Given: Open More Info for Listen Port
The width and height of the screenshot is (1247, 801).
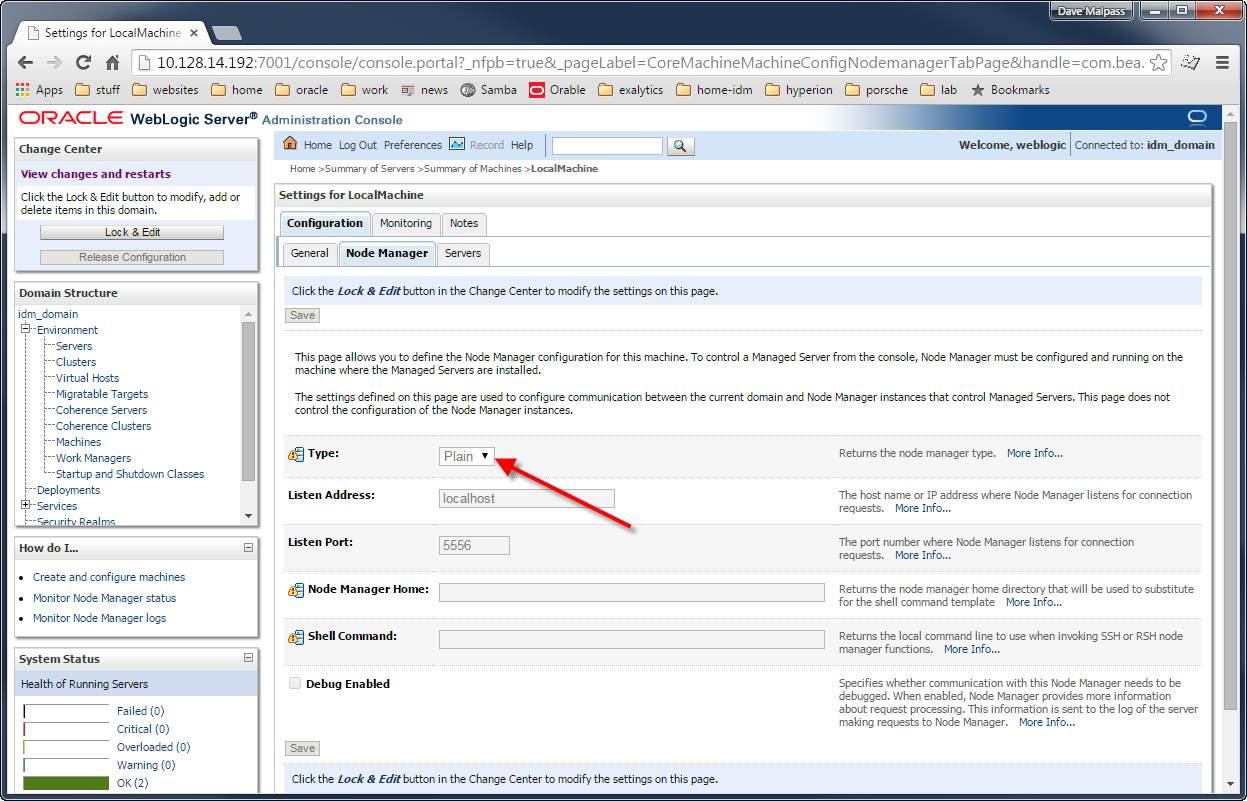Looking at the screenshot, I should pyautogui.click(x=923, y=555).
